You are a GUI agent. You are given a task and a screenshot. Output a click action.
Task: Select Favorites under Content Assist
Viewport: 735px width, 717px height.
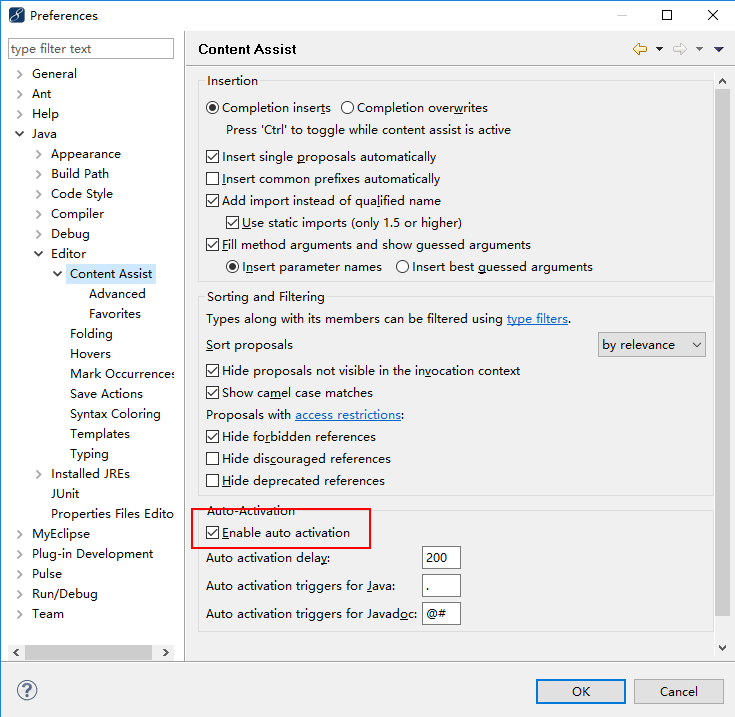pos(115,314)
